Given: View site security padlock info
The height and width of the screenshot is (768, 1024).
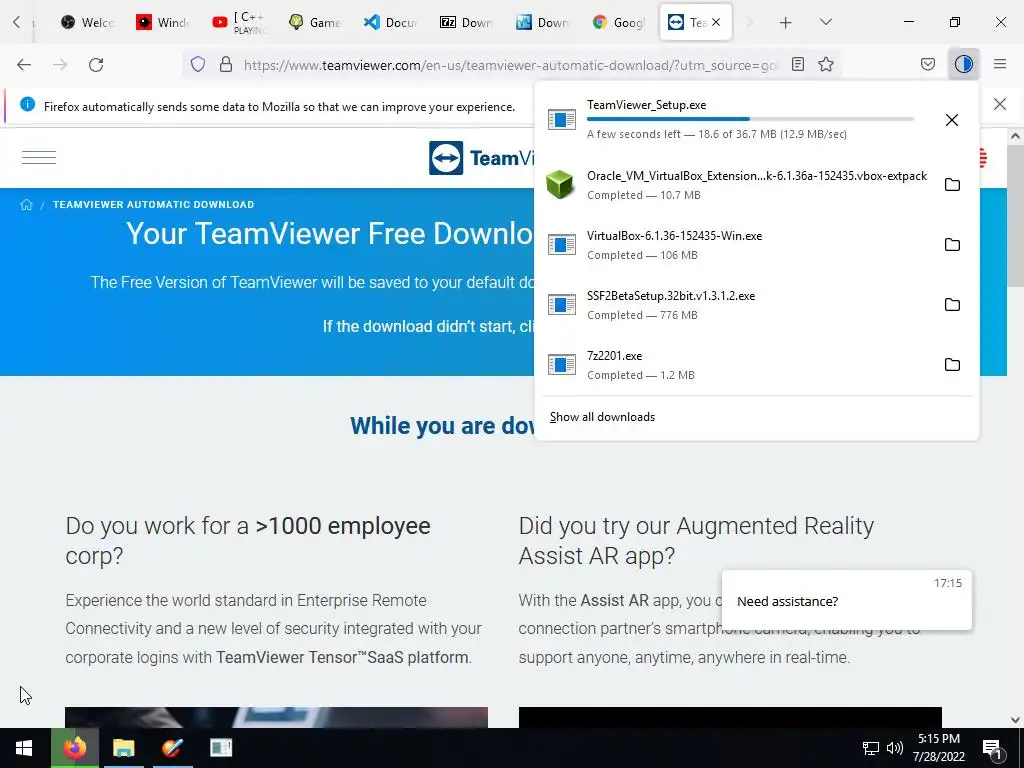Looking at the screenshot, I should pos(226,64).
